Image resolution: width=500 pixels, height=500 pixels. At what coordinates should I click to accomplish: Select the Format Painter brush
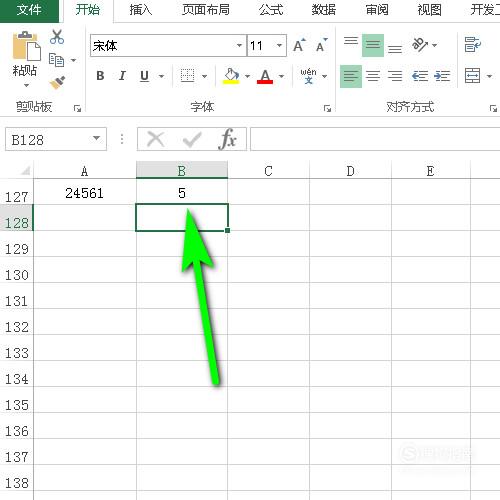[57, 82]
